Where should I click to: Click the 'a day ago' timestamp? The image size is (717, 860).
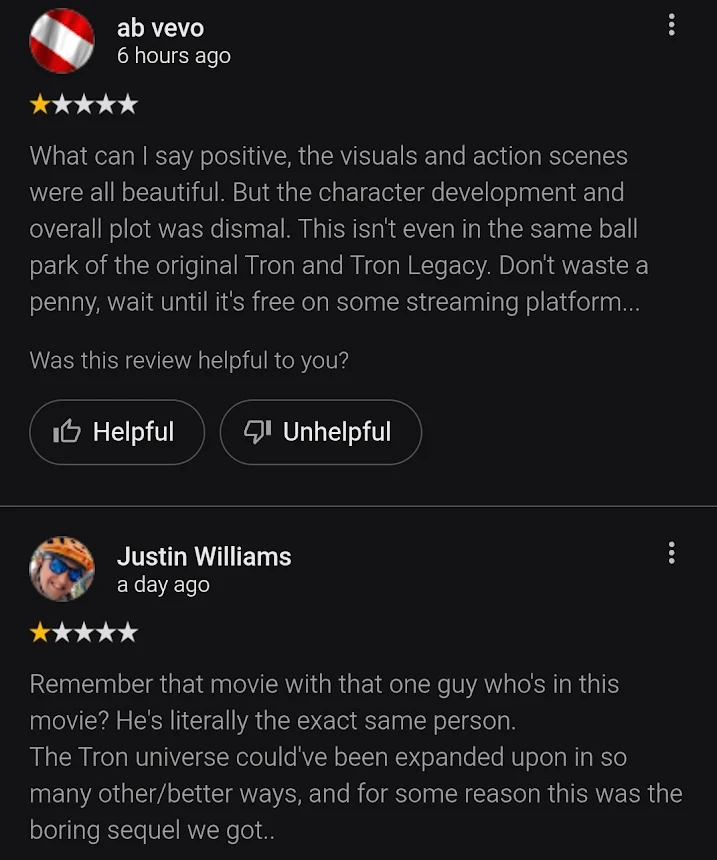(x=163, y=585)
